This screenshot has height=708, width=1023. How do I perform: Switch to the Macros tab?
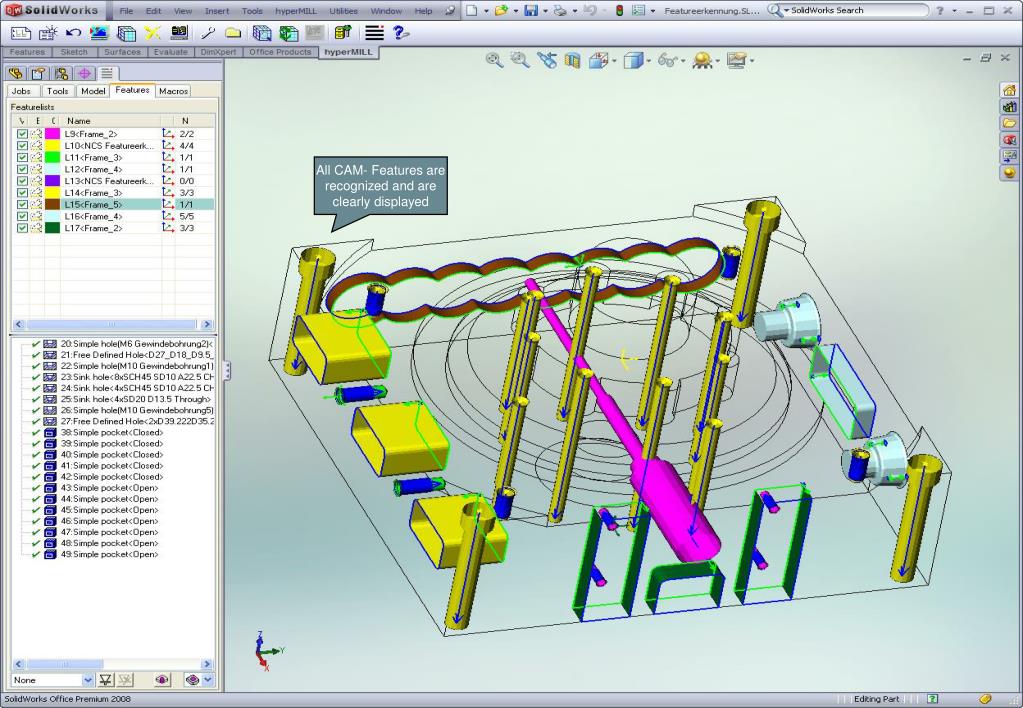click(174, 91)
